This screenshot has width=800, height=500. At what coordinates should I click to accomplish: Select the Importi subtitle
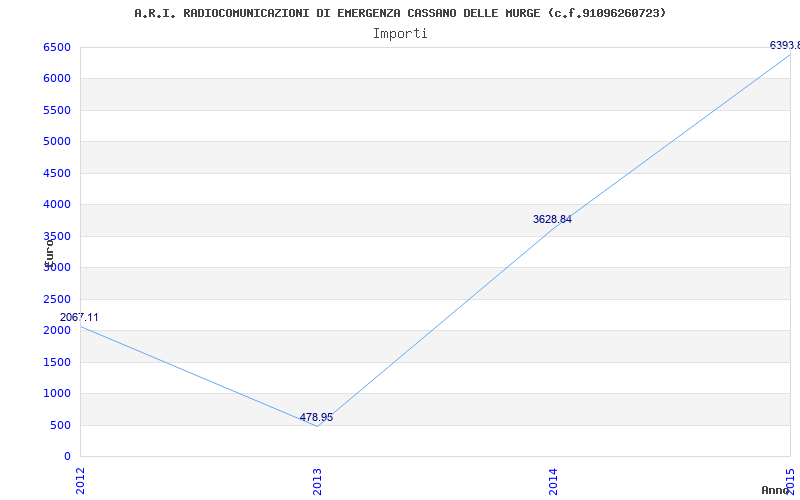[x=400, y=34]
